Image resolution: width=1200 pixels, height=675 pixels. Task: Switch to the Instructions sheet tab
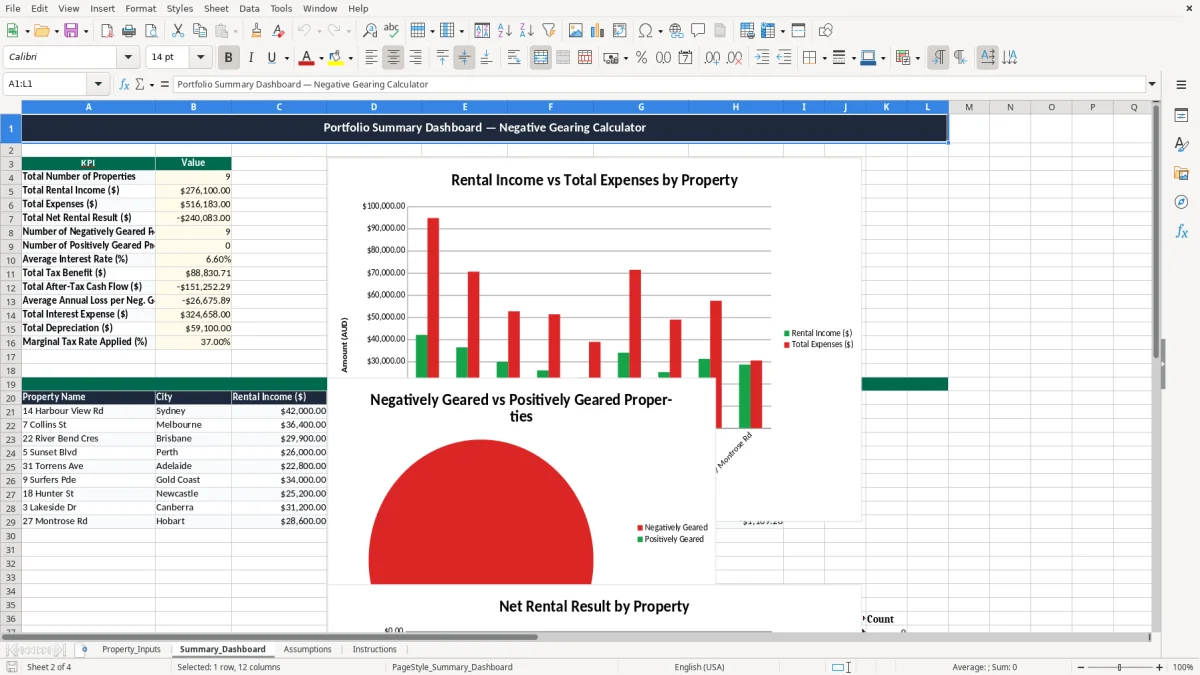tap(374, 649)
